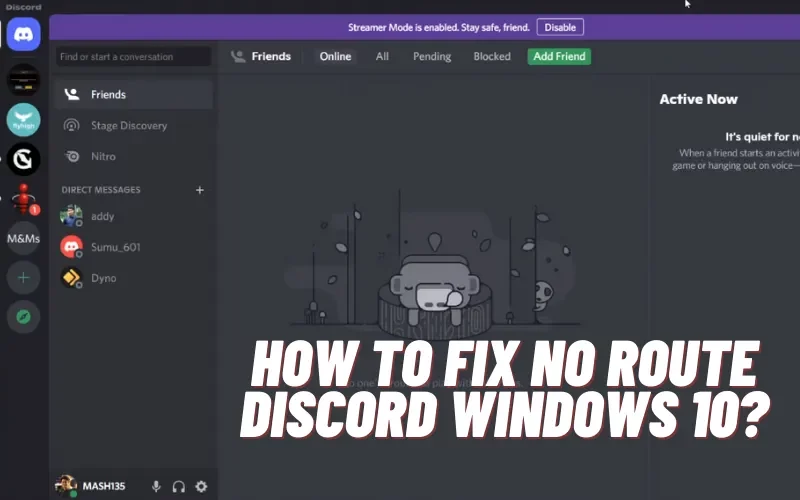Click the DIRECT MESSAGES header
This screenshot has height=500, width=800.
click(x=101, y=190)
